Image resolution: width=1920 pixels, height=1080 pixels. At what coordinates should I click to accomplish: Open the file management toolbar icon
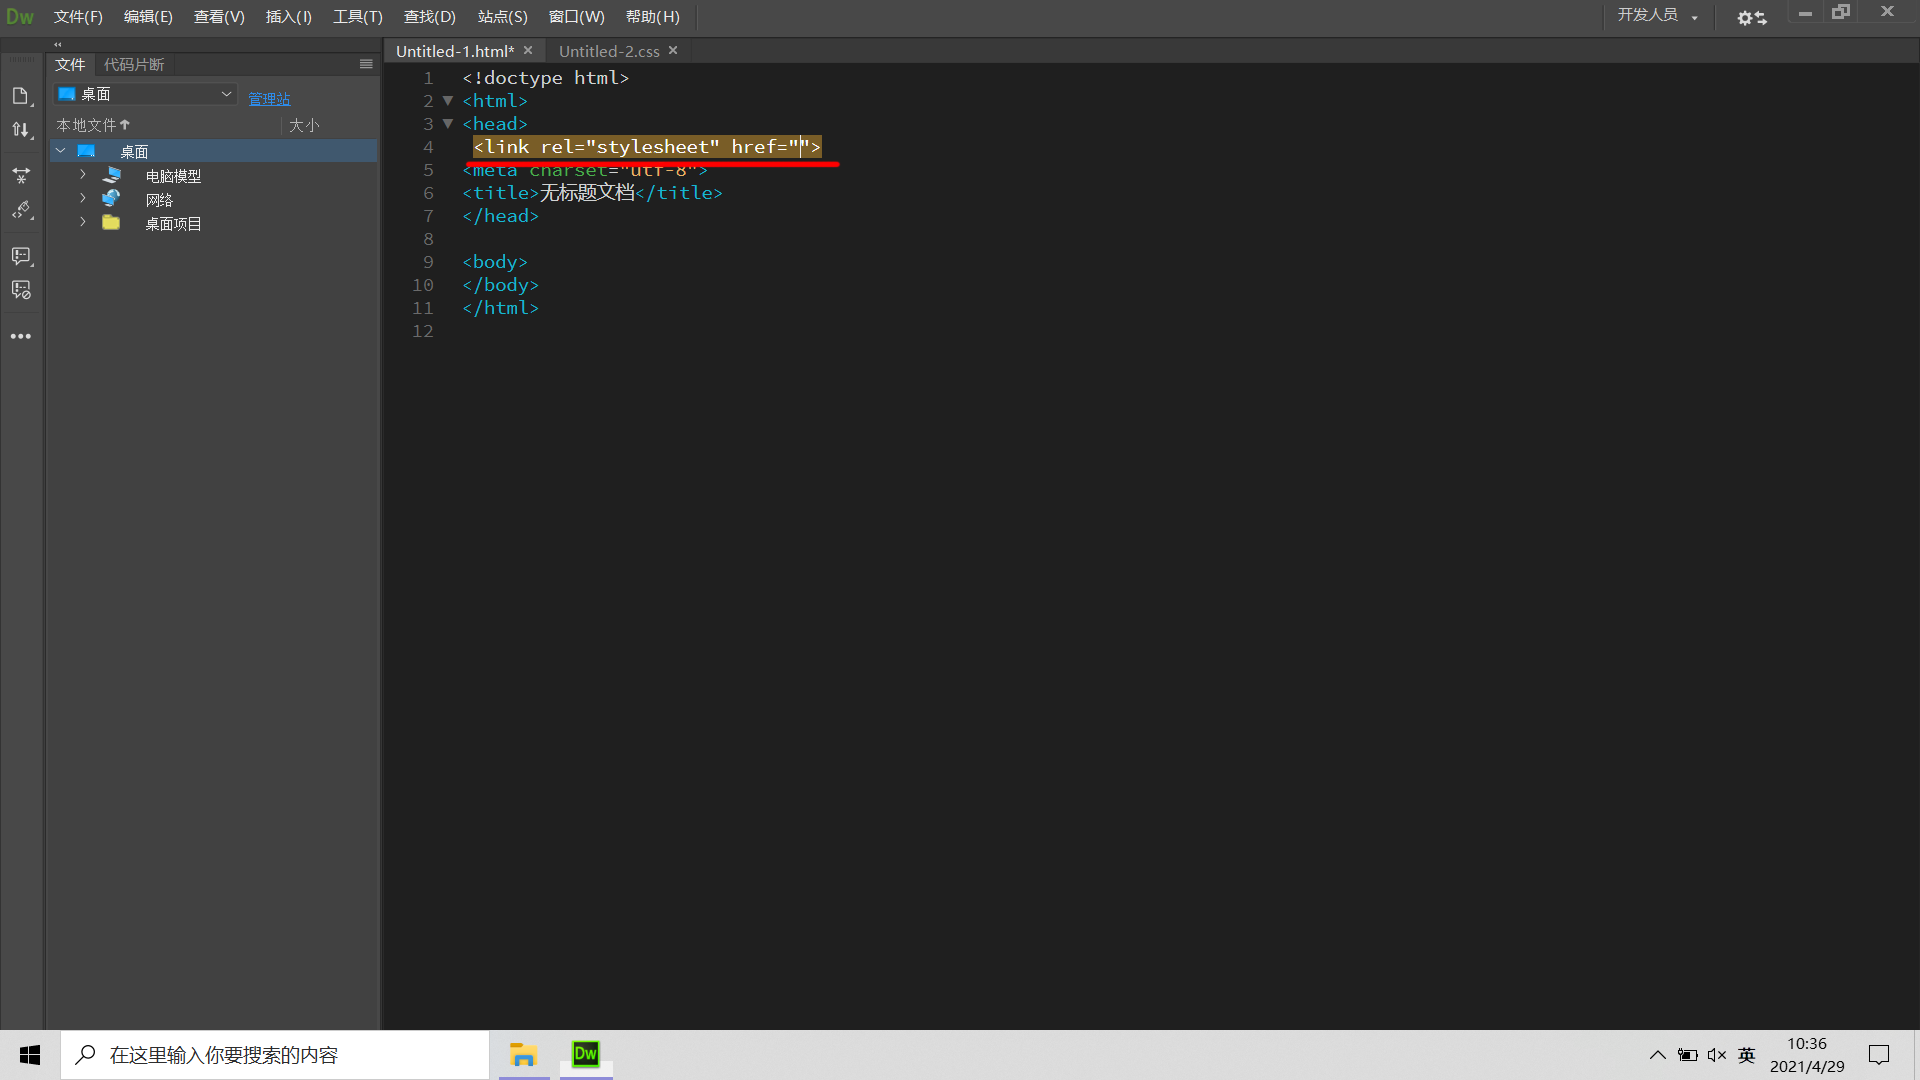[21, 96]
